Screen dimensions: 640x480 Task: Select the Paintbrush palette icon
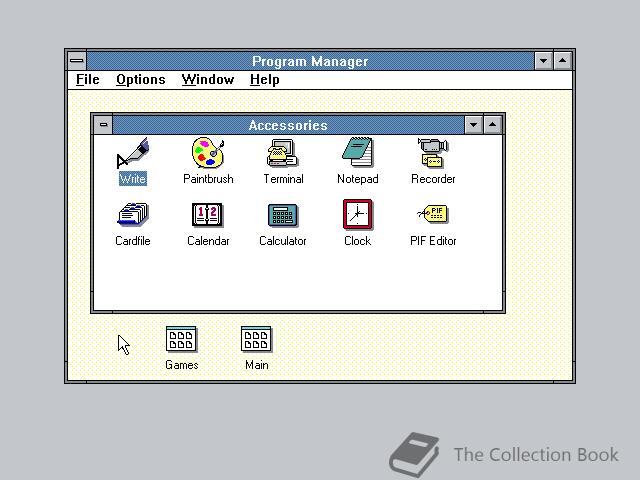pos(208,153)
